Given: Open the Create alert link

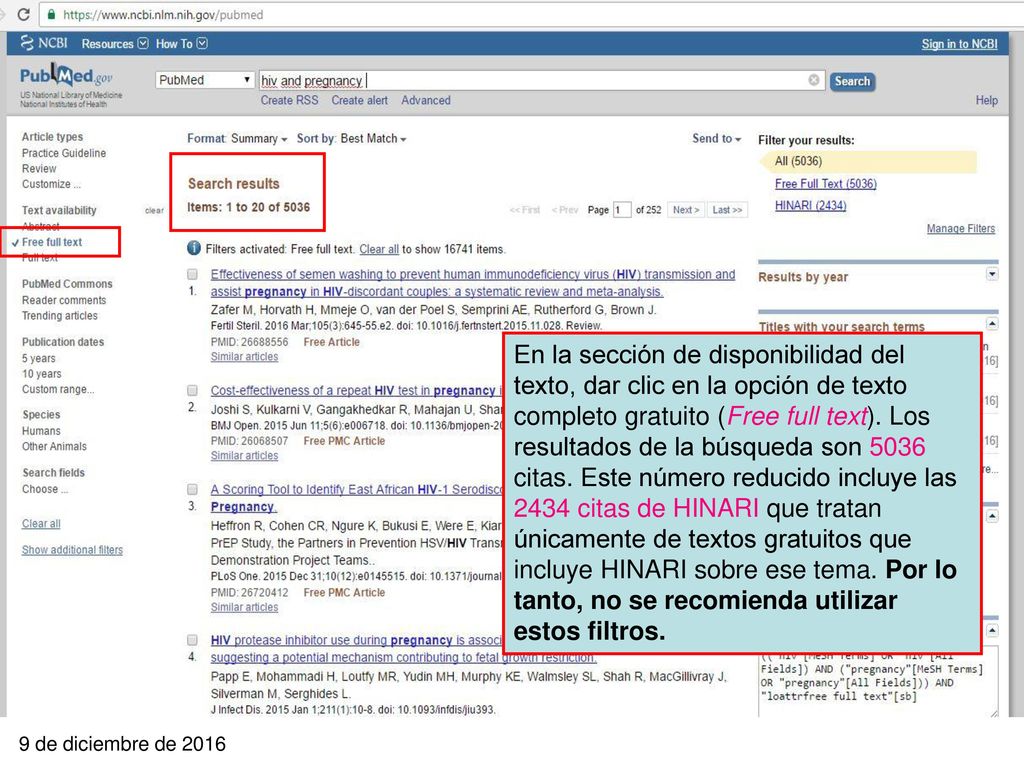Looking at the screenshot, I should coord(359,100).
